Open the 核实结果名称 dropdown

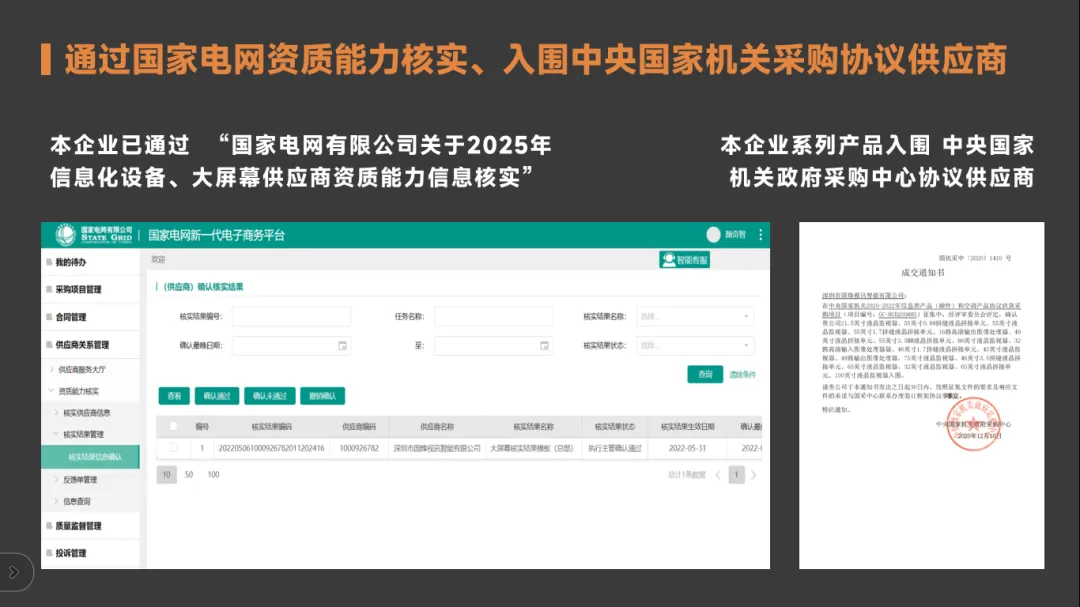coord(695,316)
